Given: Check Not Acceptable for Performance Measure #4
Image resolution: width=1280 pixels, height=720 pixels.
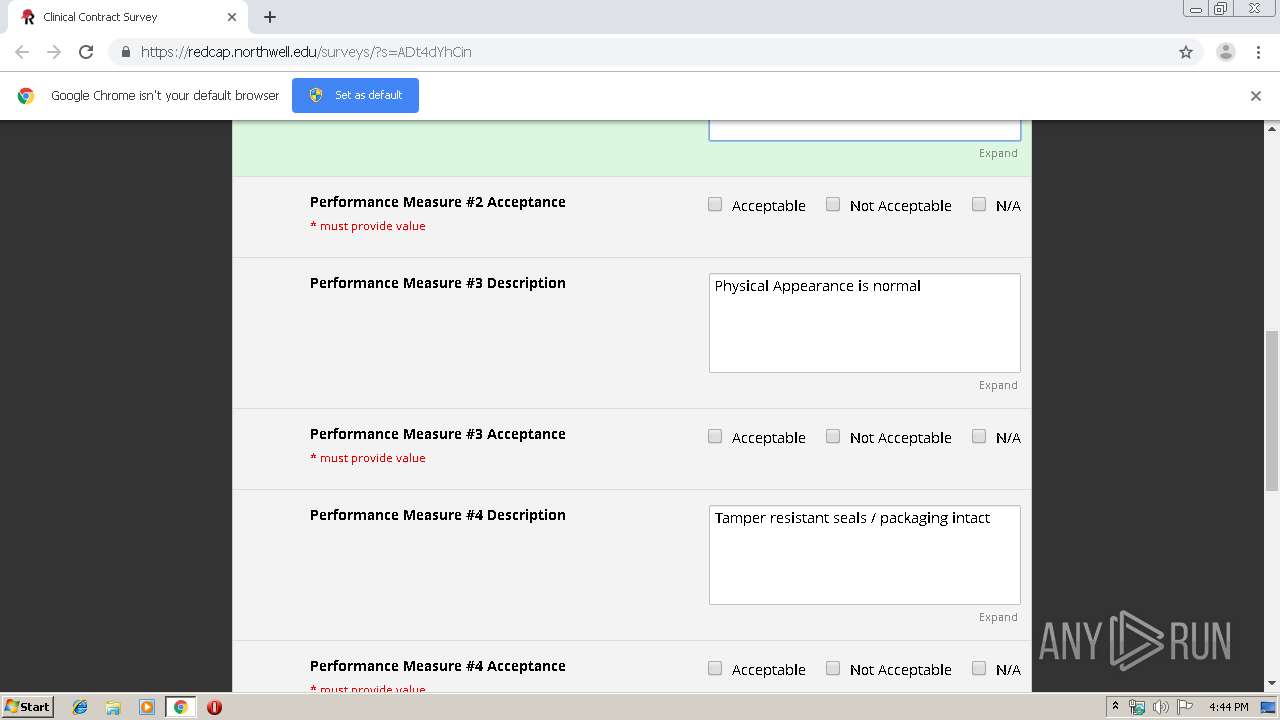Looking at the screenshot, I should [x=833, y=668].
